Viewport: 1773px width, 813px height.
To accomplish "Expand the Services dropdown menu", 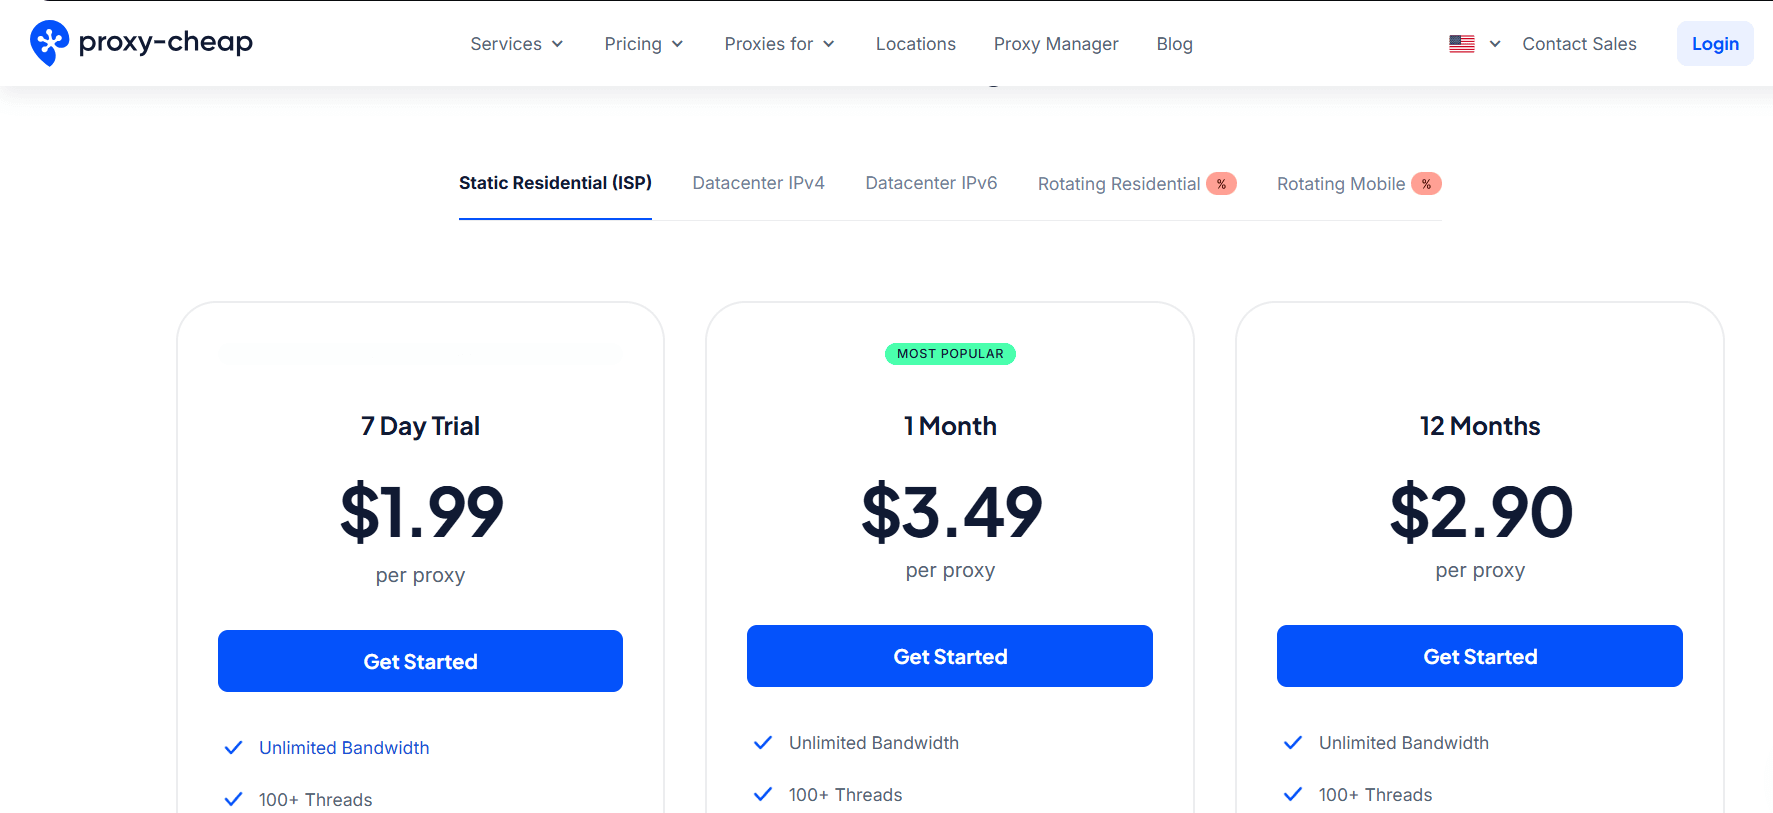I will pyautogui.click(x=517, y=44).
